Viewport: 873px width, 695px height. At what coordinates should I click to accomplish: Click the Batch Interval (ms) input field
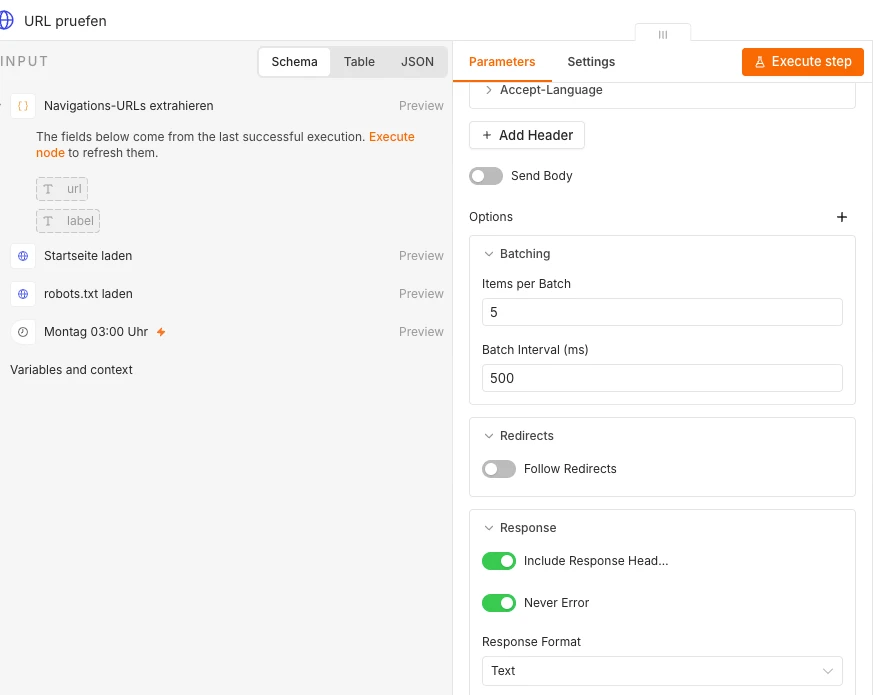pos(662,379)
